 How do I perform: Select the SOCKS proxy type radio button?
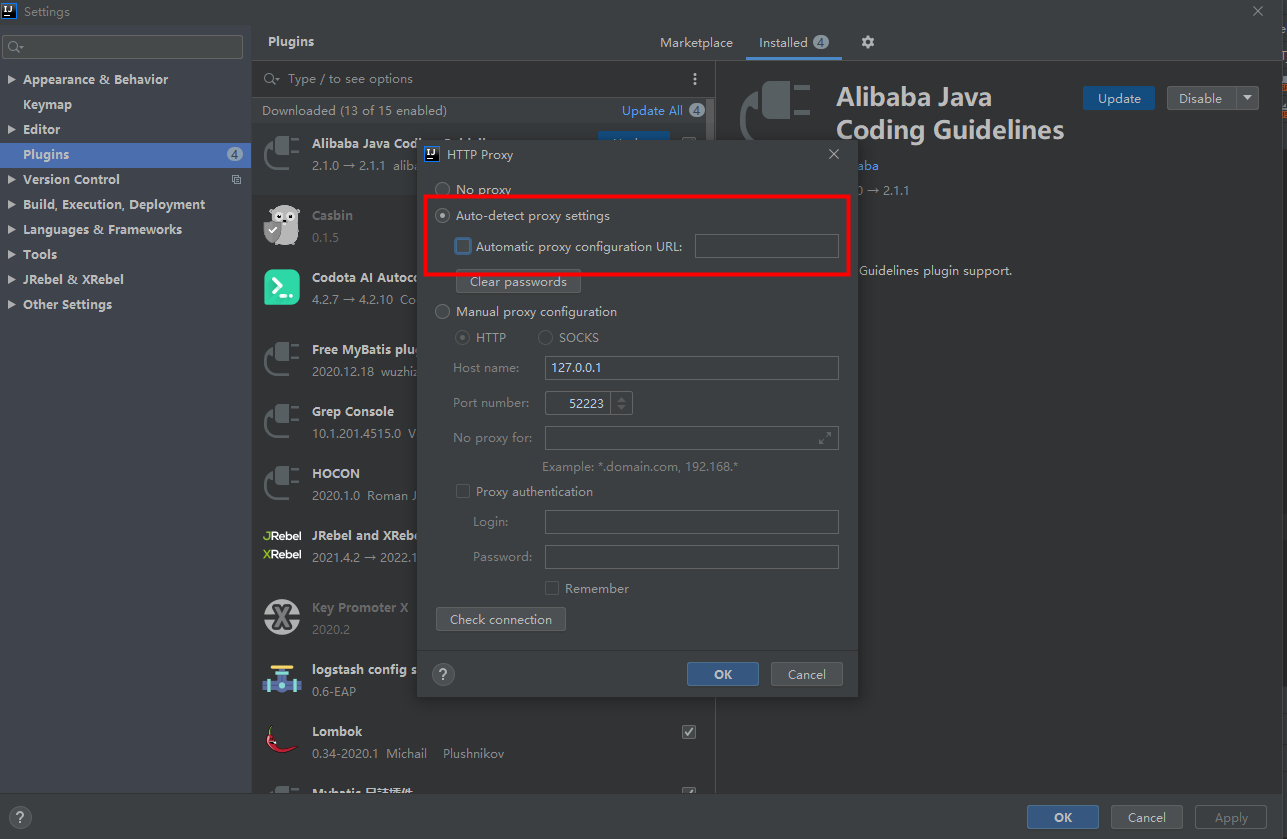[545, 337]
